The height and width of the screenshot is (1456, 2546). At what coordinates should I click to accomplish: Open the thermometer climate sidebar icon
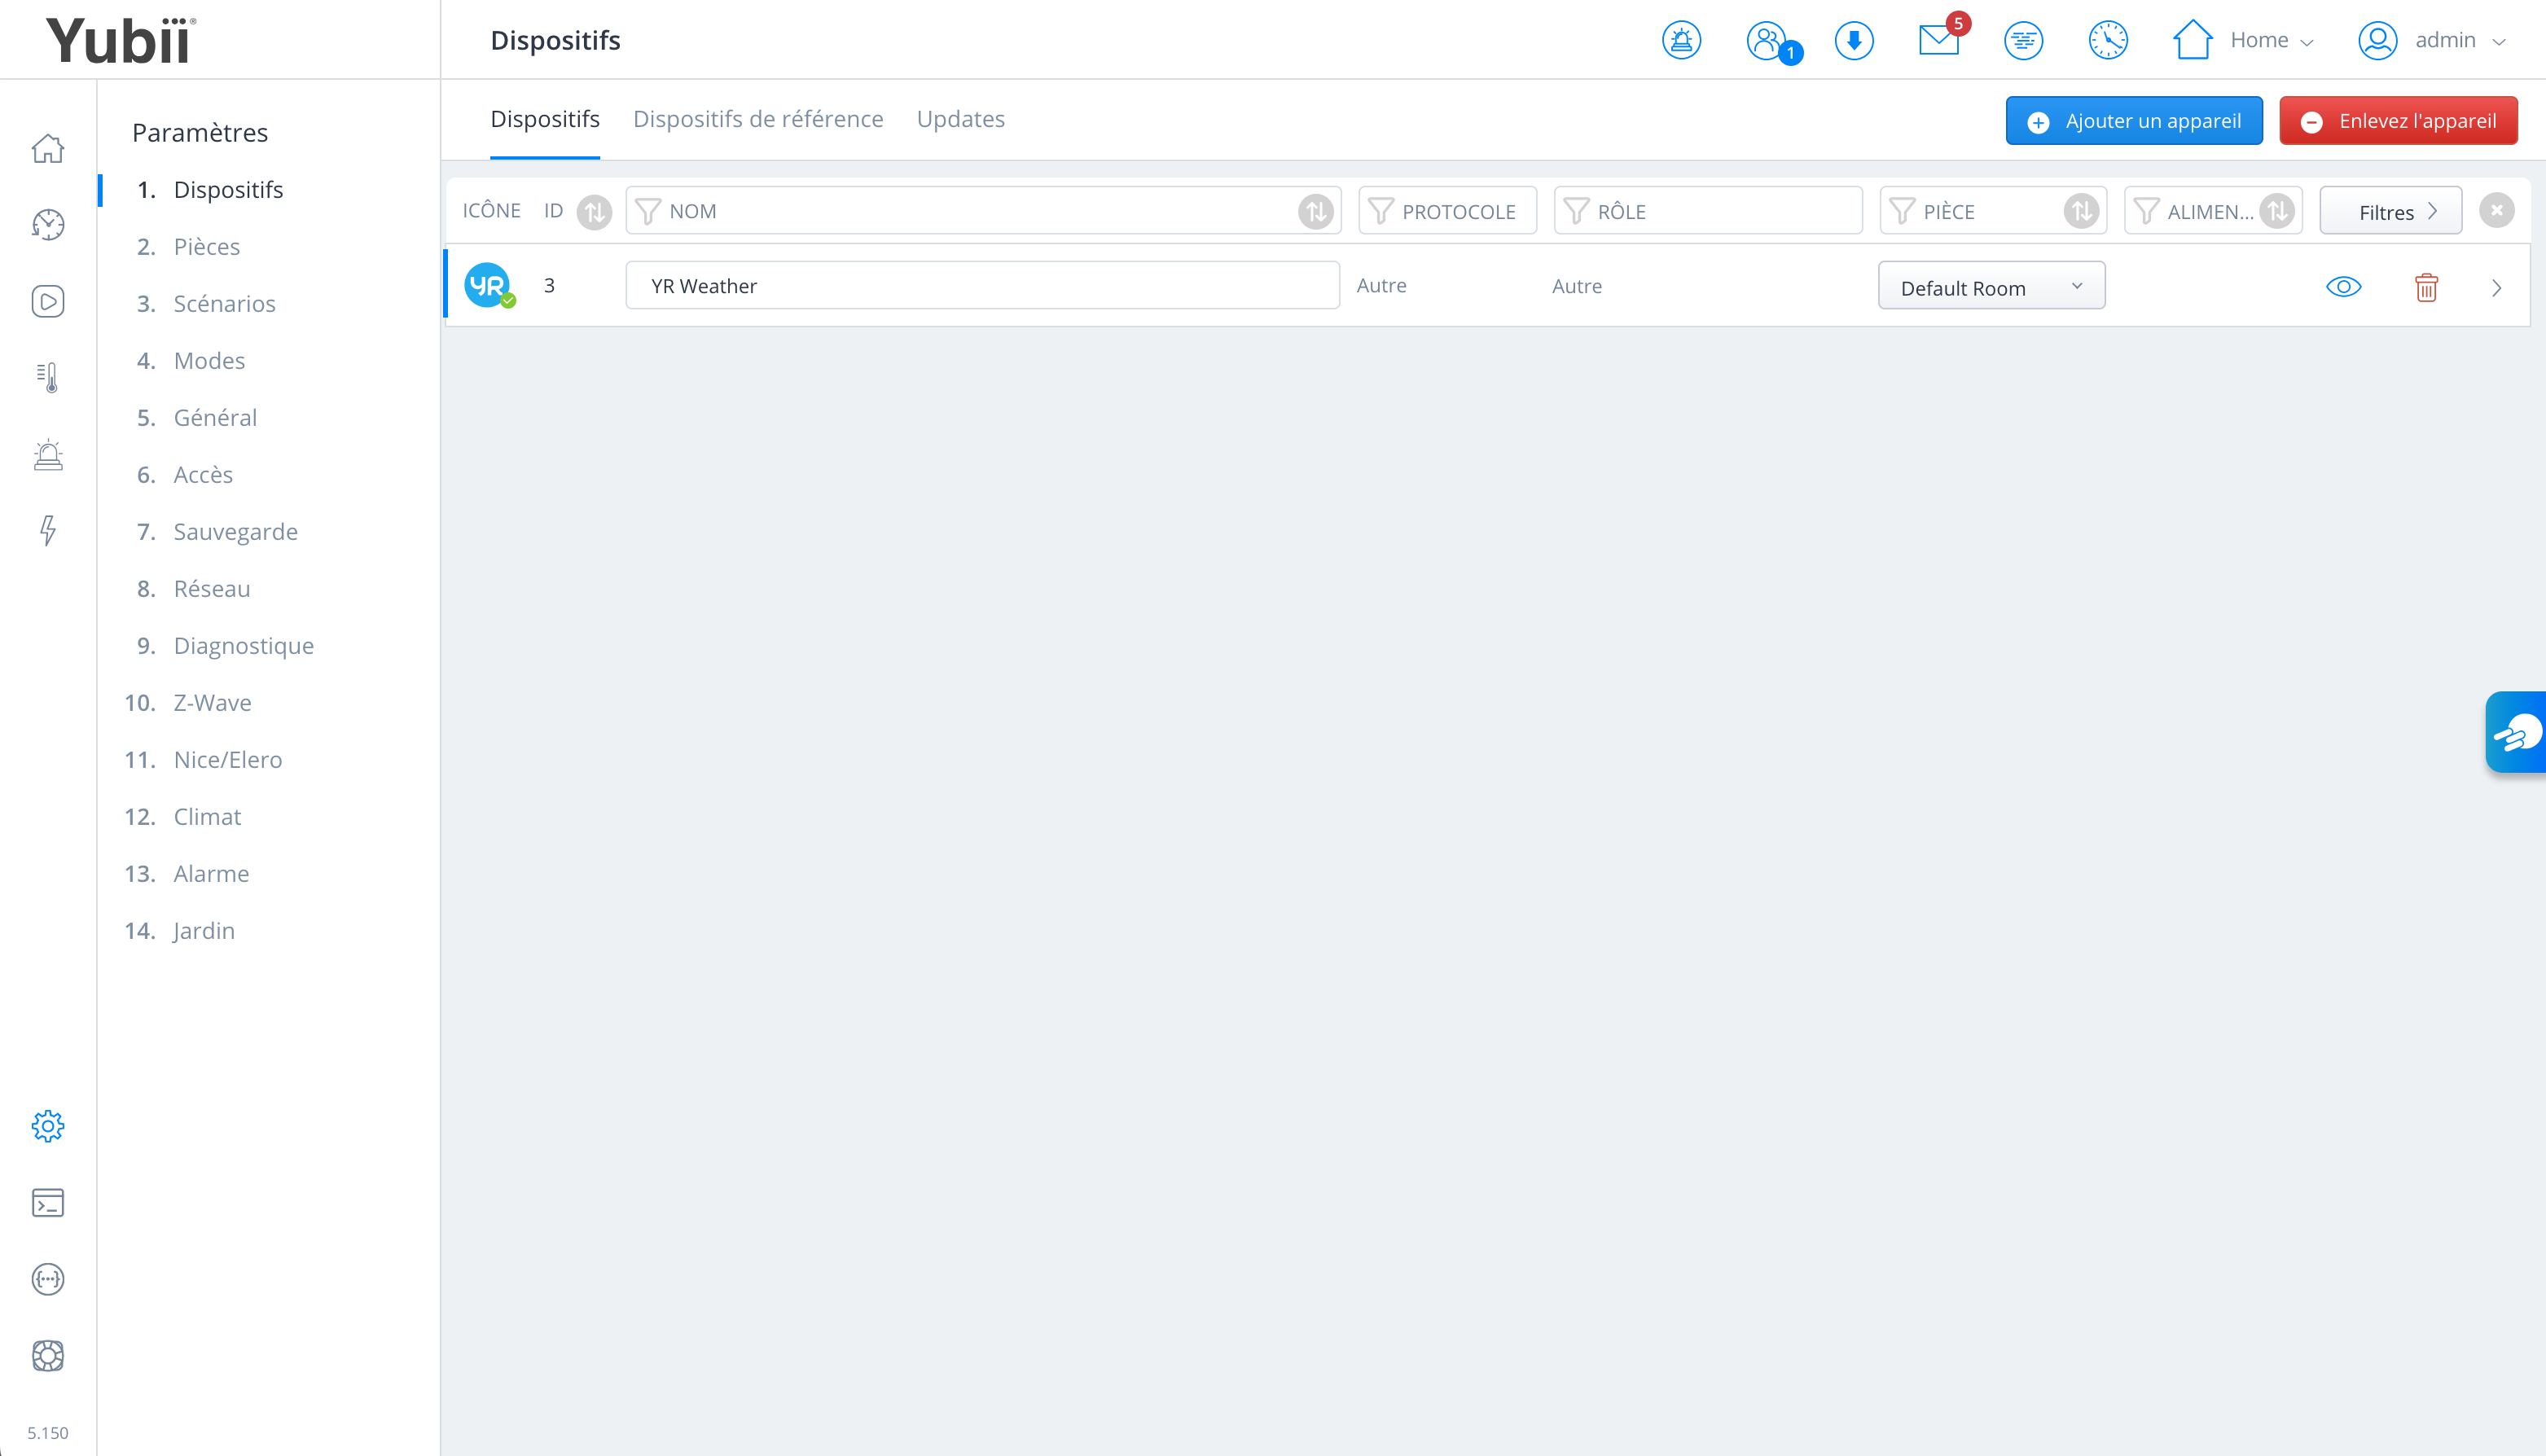(x=48, y=377)
